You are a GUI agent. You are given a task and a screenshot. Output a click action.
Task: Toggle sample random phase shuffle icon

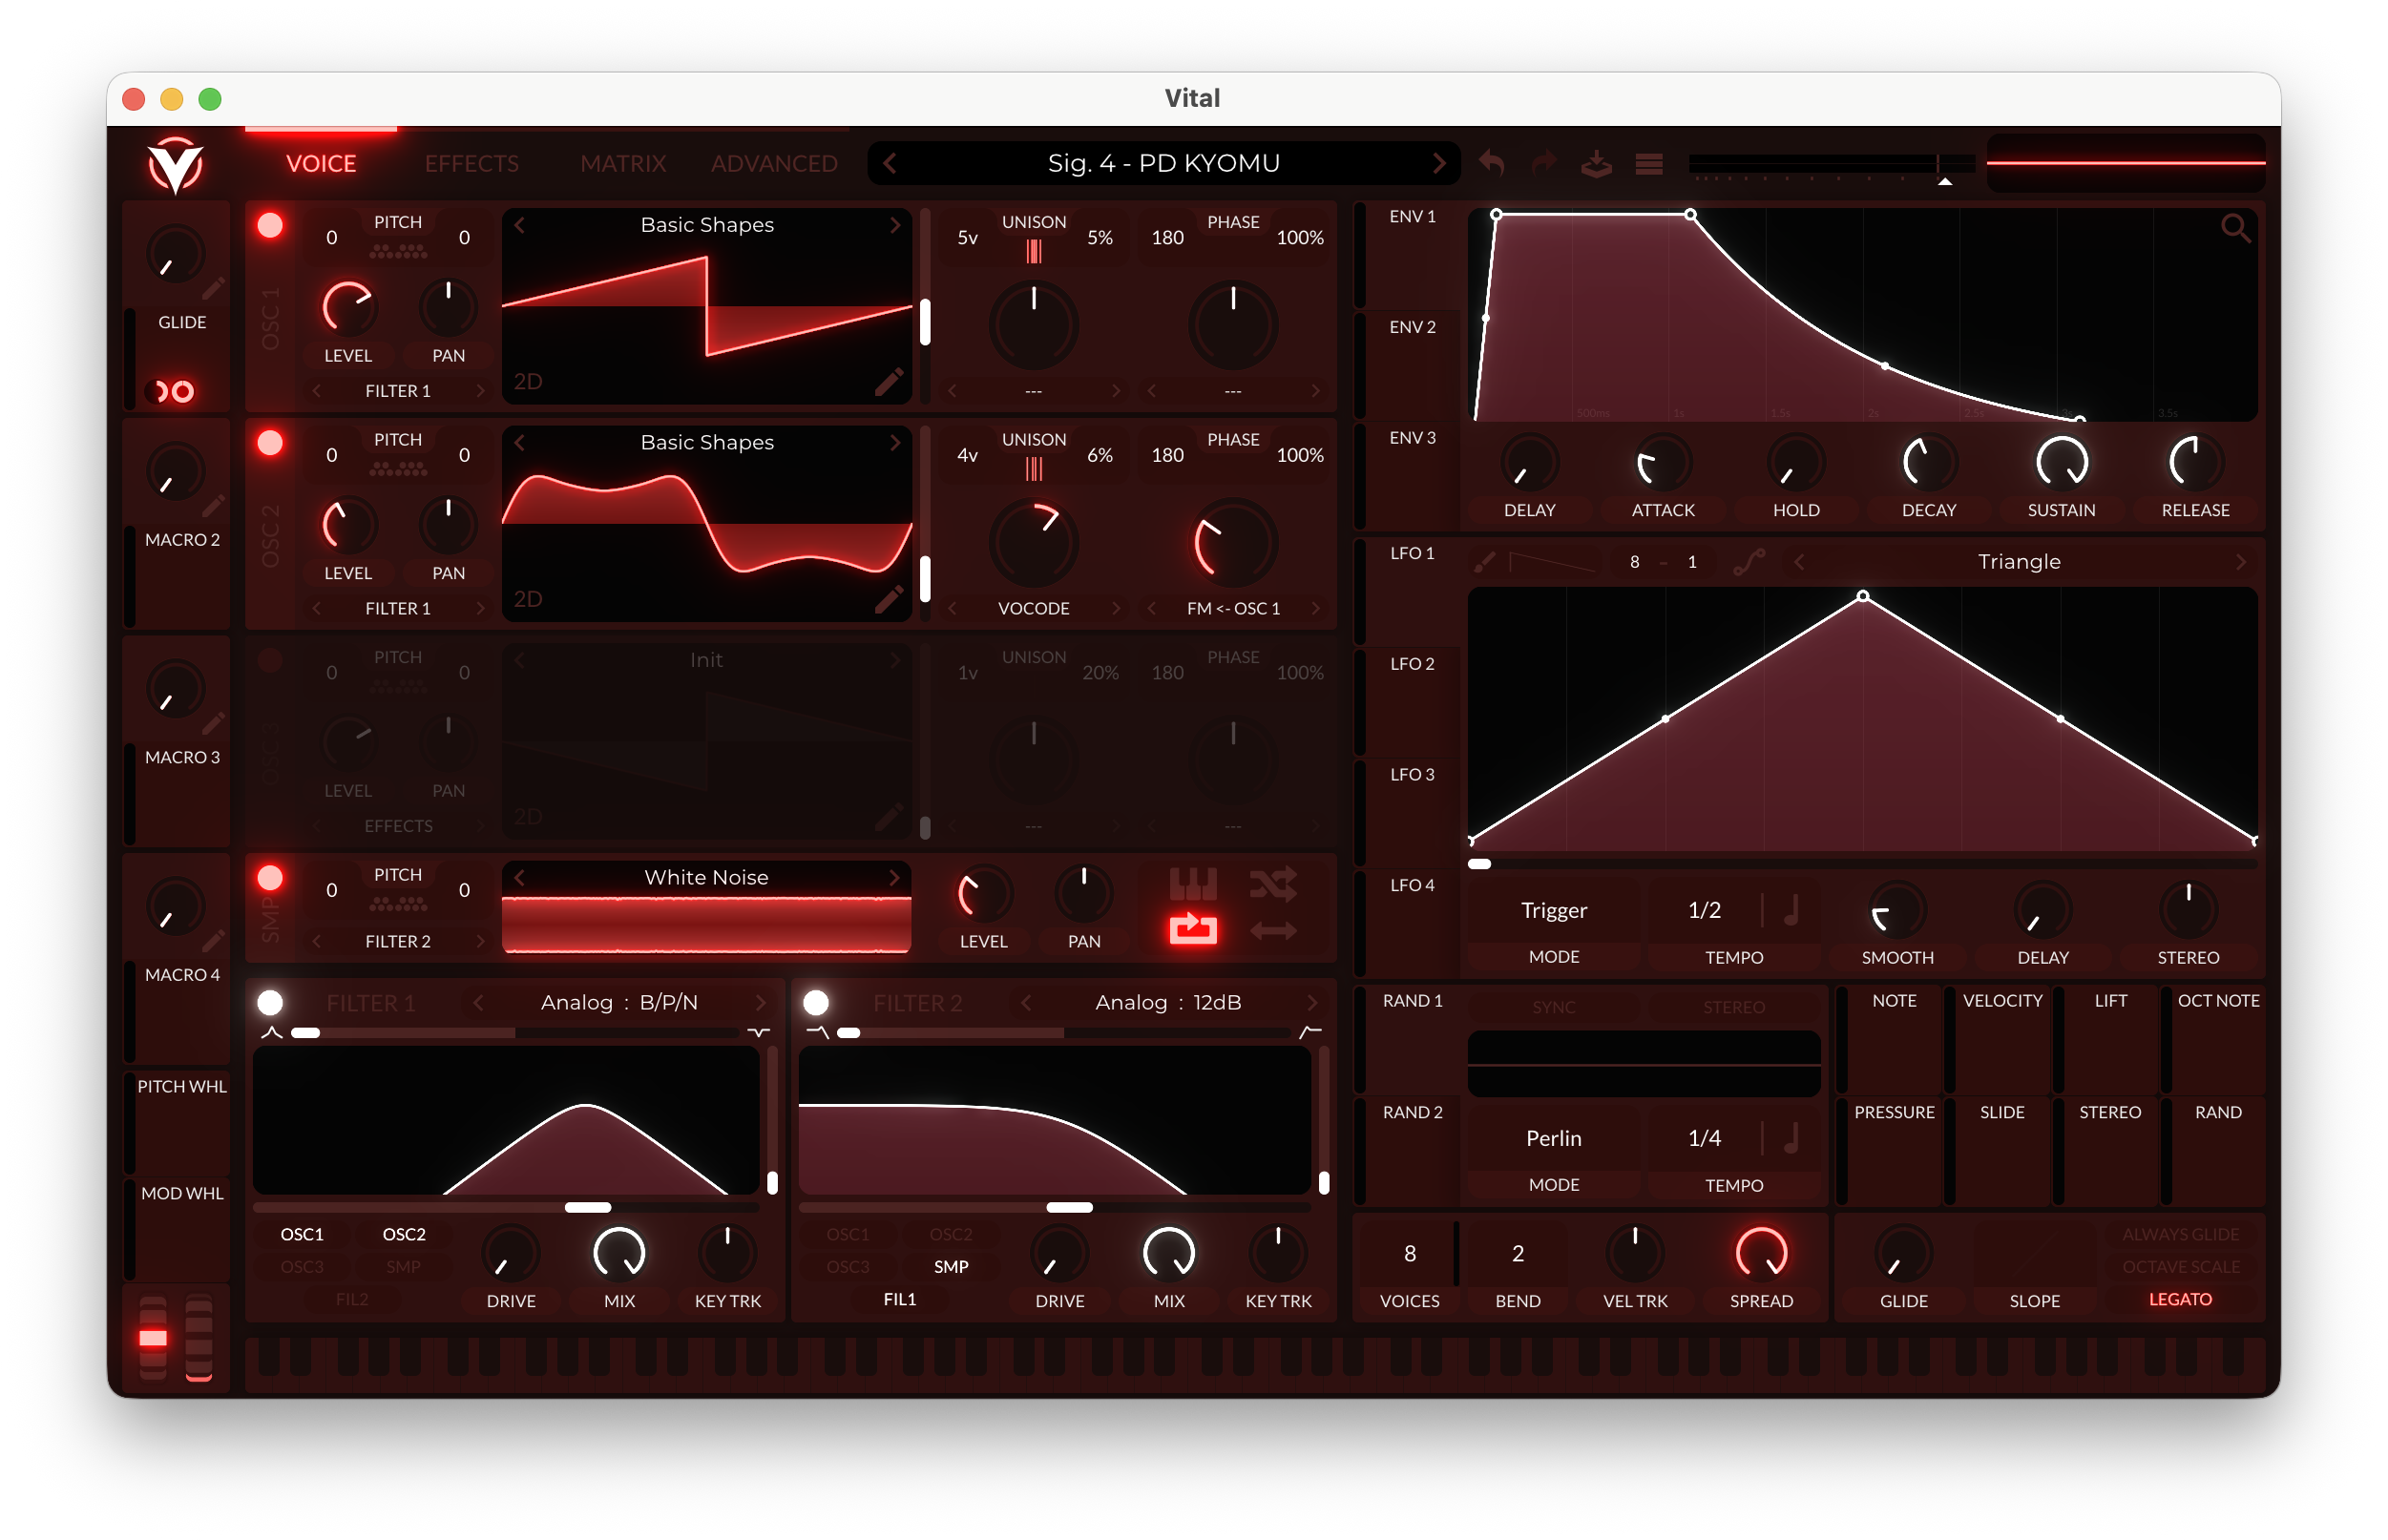[x=1273, y=884]
